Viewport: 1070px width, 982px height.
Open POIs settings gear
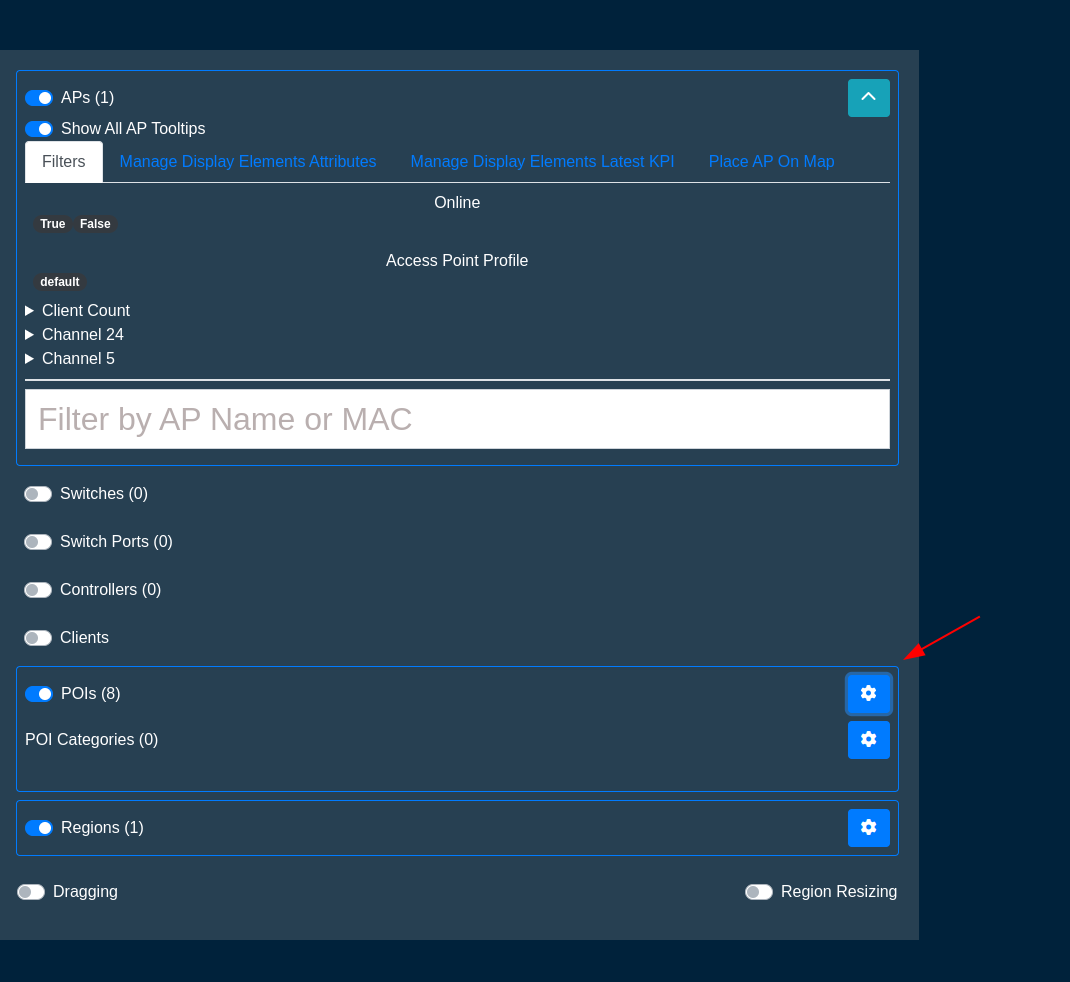(868, 694)
